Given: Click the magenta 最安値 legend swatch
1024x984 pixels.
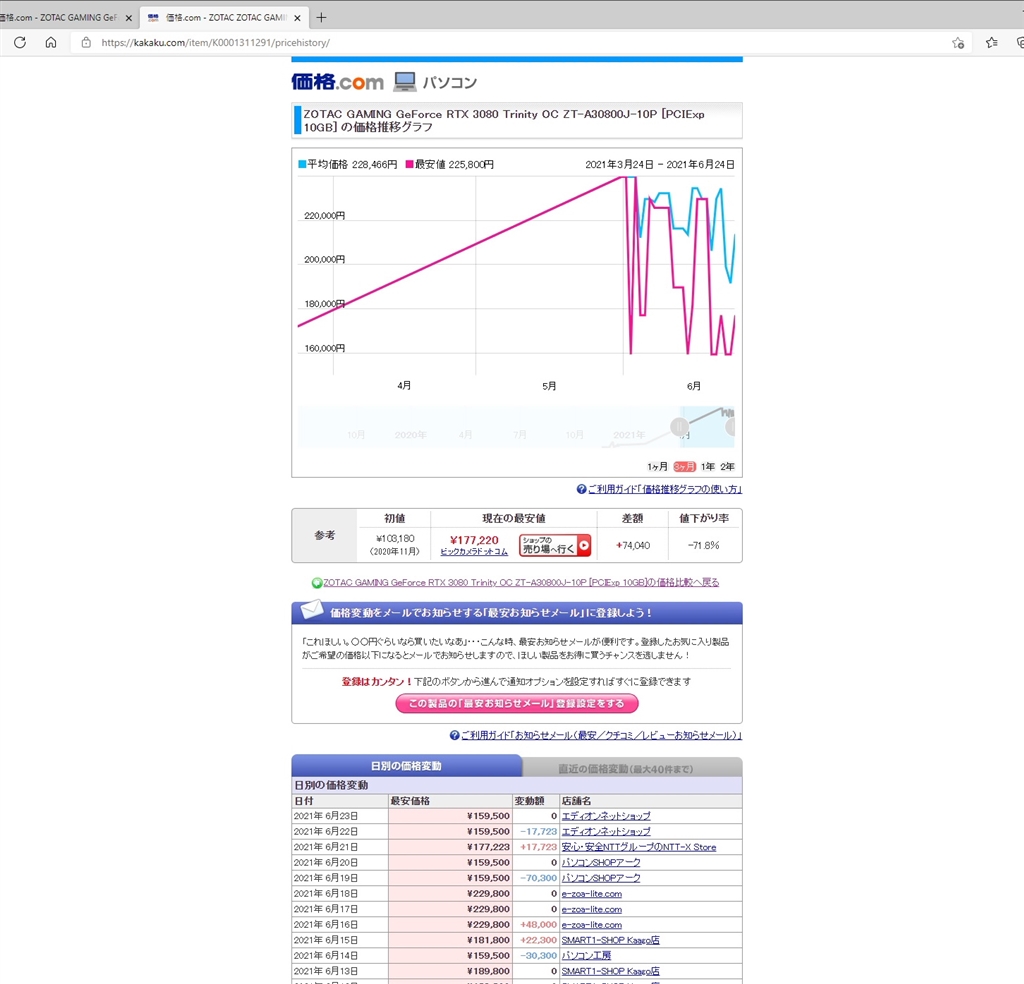Looking at the screenshot, I should point(409,165).
